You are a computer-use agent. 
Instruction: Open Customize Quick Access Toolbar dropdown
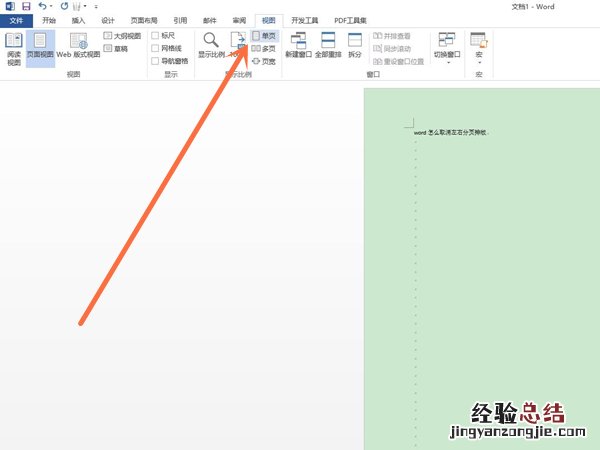pos(96,7)
